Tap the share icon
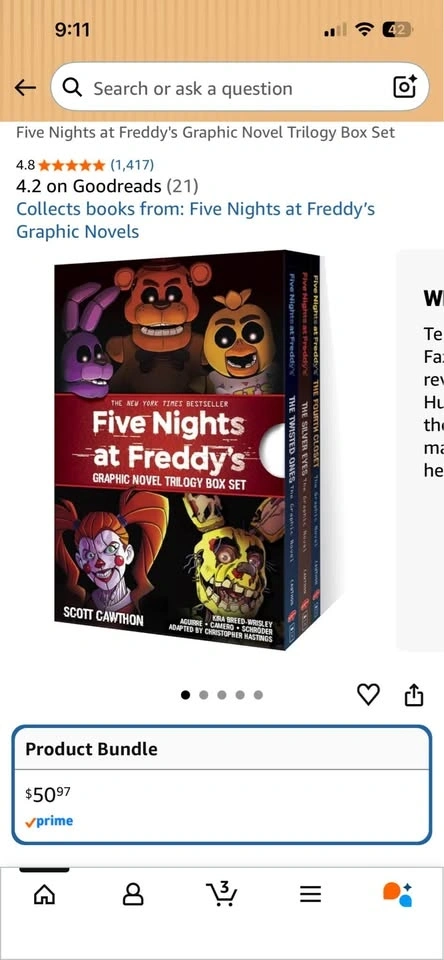Viewport: 444px width, 960px height. [x=414, y=694]
